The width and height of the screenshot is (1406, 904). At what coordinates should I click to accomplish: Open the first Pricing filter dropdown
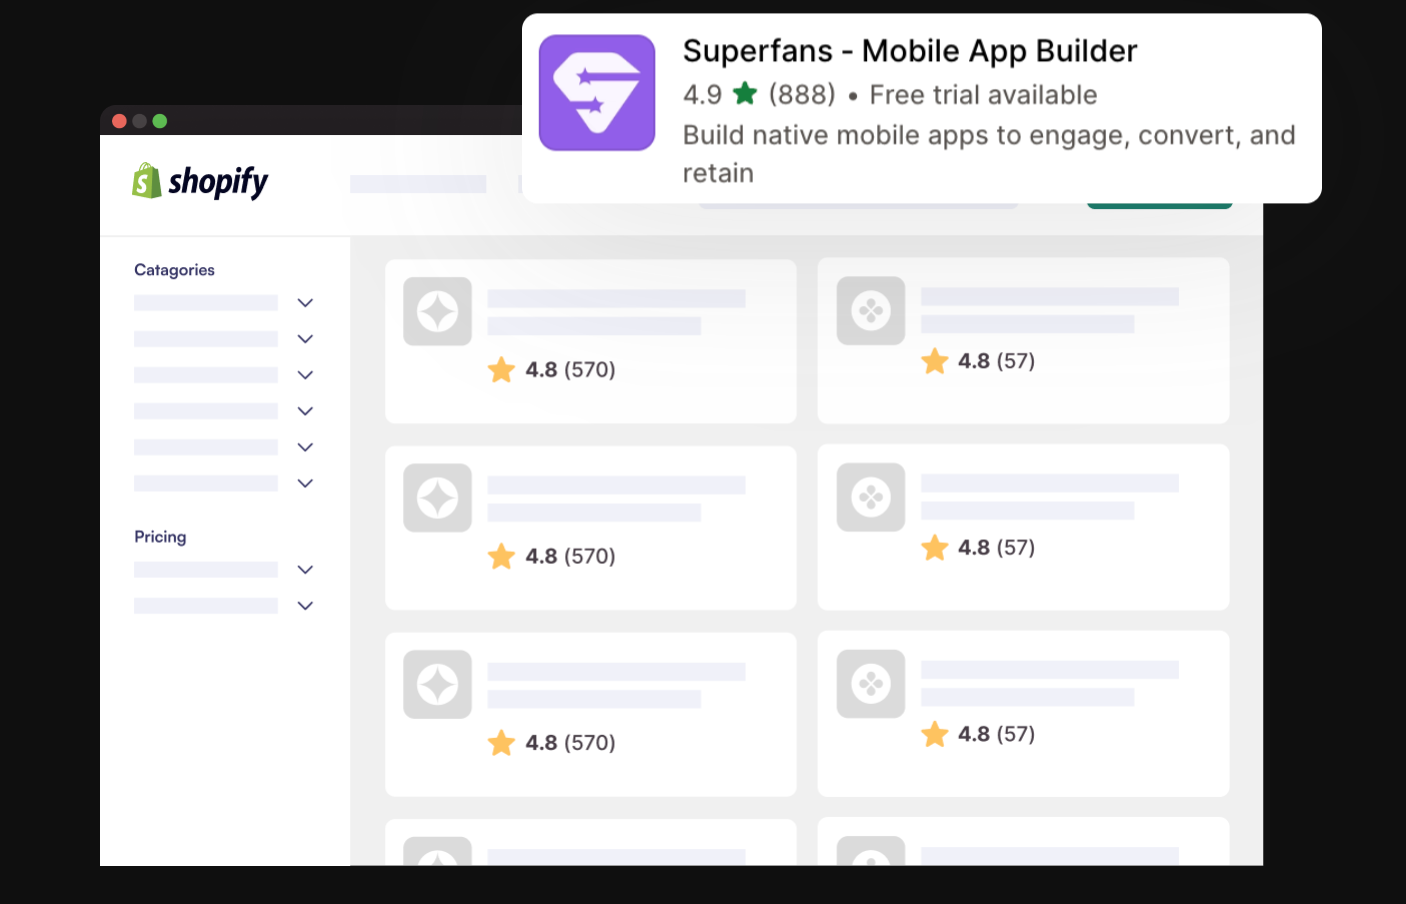click(305, 569)
